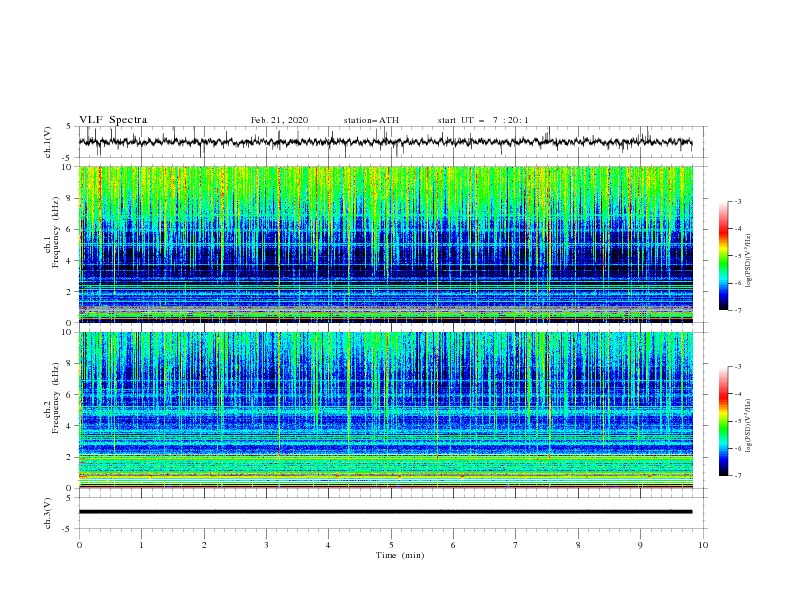Click the "6" kHz tick of ch.2 spectrogram
This screenshot has width=792, height=612.
(69, 395)
